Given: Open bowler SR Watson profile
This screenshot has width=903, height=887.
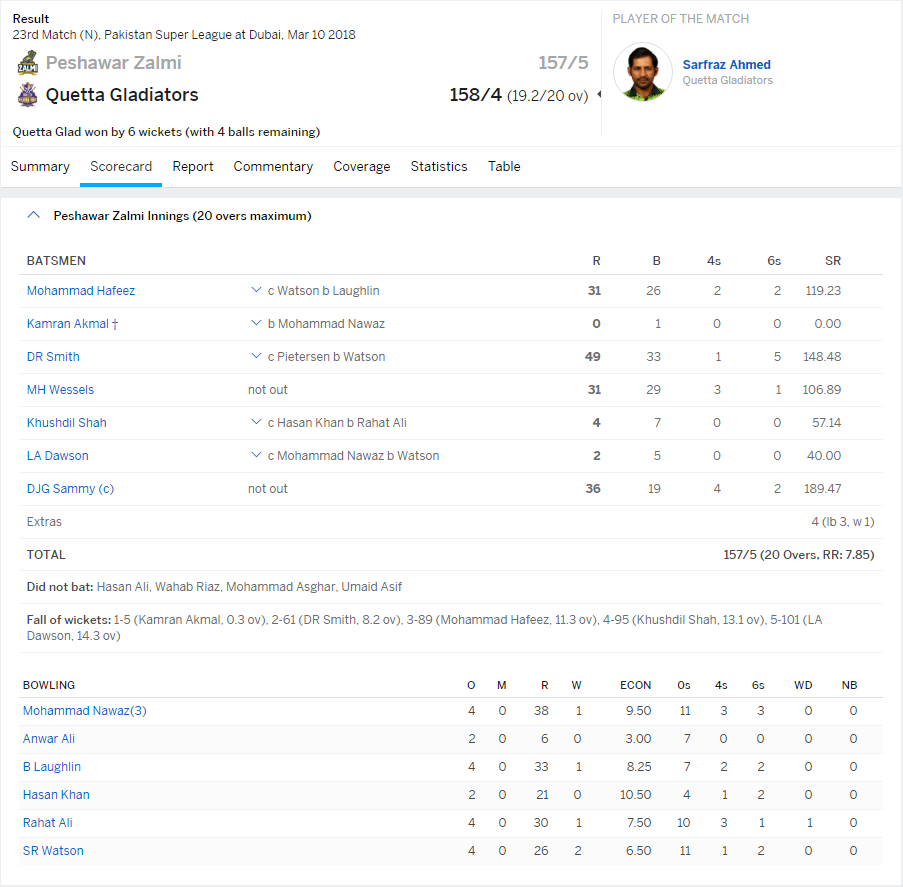Looking at the screenshot, I should (x=53, y=851).
